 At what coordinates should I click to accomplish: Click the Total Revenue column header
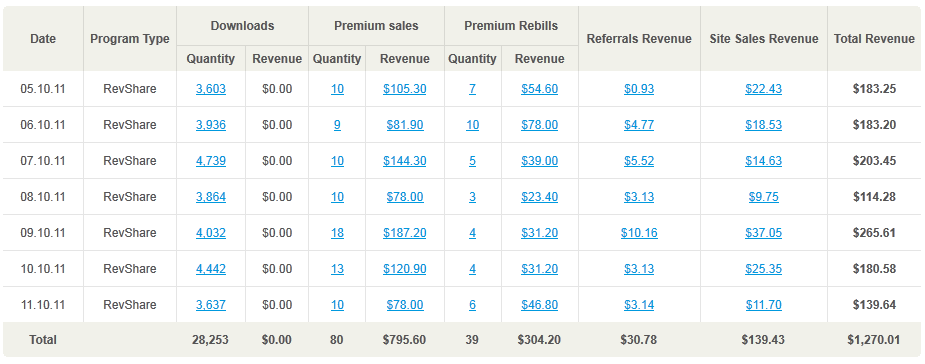point(874,39)
